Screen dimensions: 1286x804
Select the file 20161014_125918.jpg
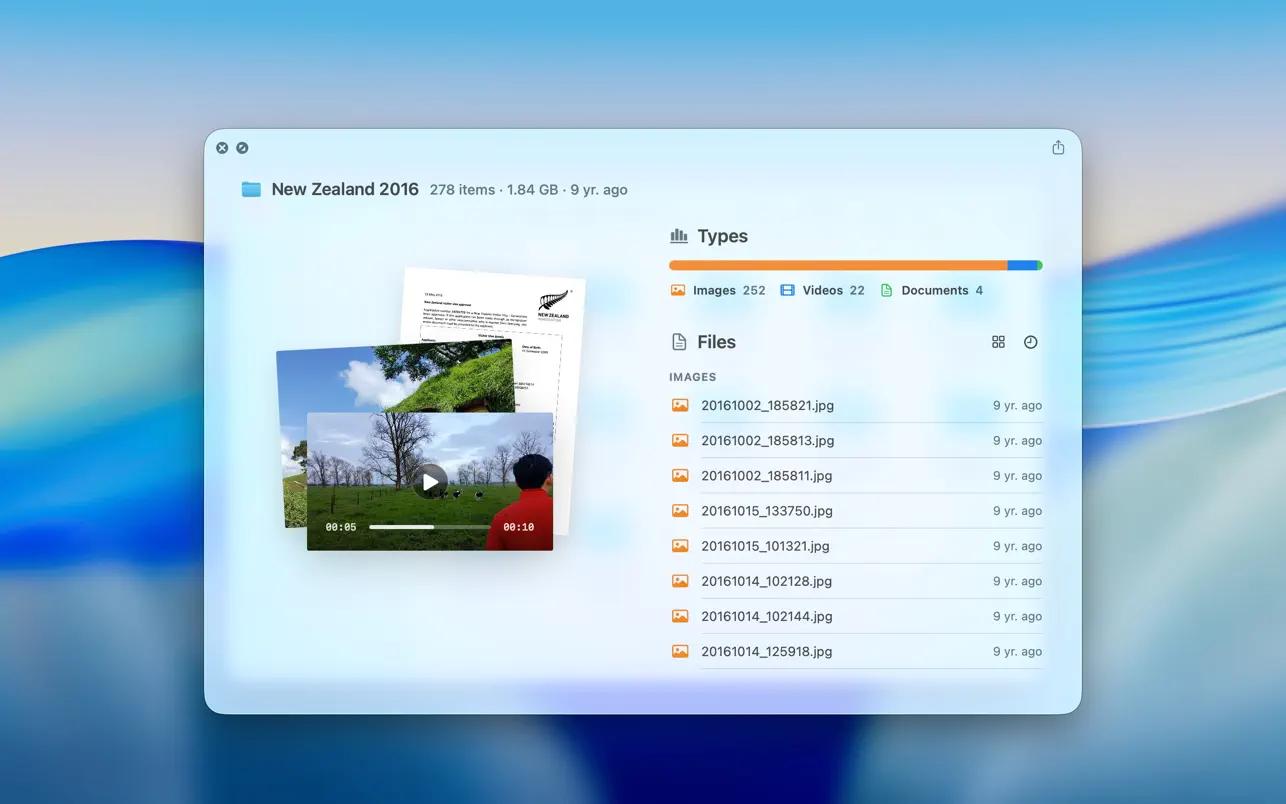tap(856, 651)
